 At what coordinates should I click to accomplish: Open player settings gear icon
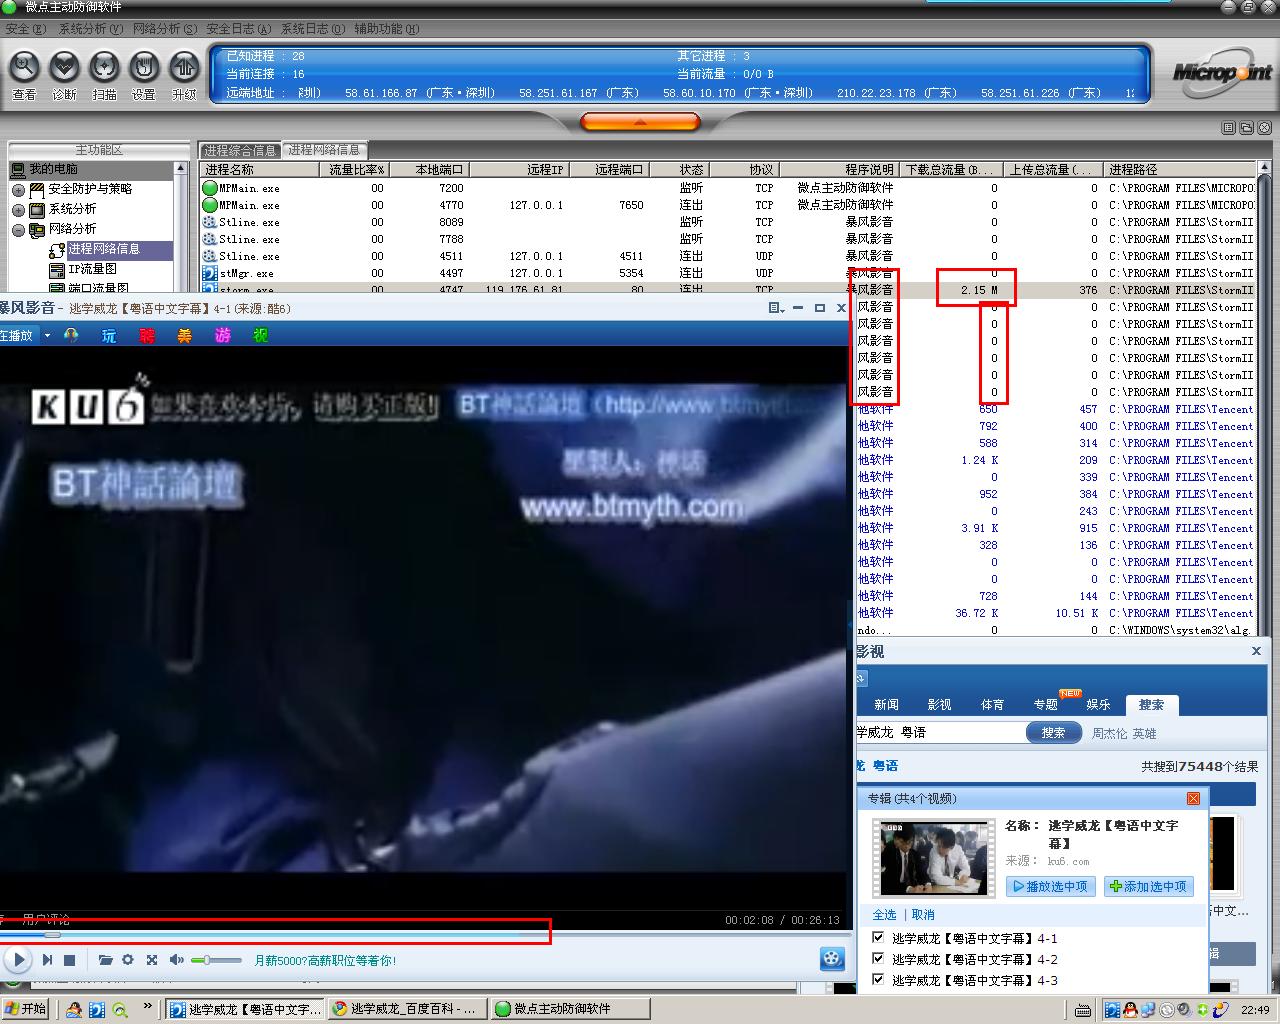(128, 960)
